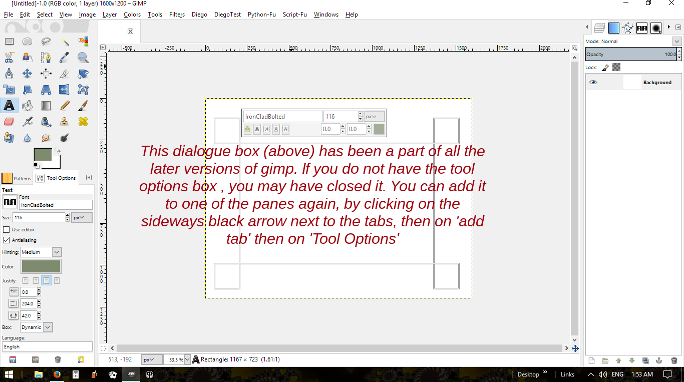
Task: Select the Heal tool
Action: pos(83,122)
